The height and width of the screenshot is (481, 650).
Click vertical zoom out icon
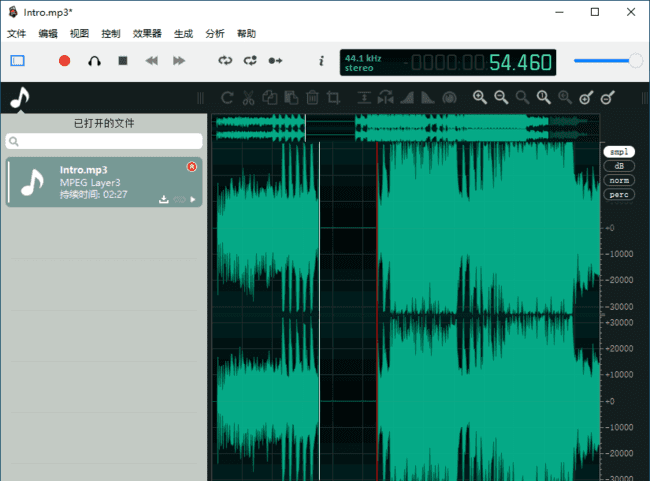click(607, 98)
